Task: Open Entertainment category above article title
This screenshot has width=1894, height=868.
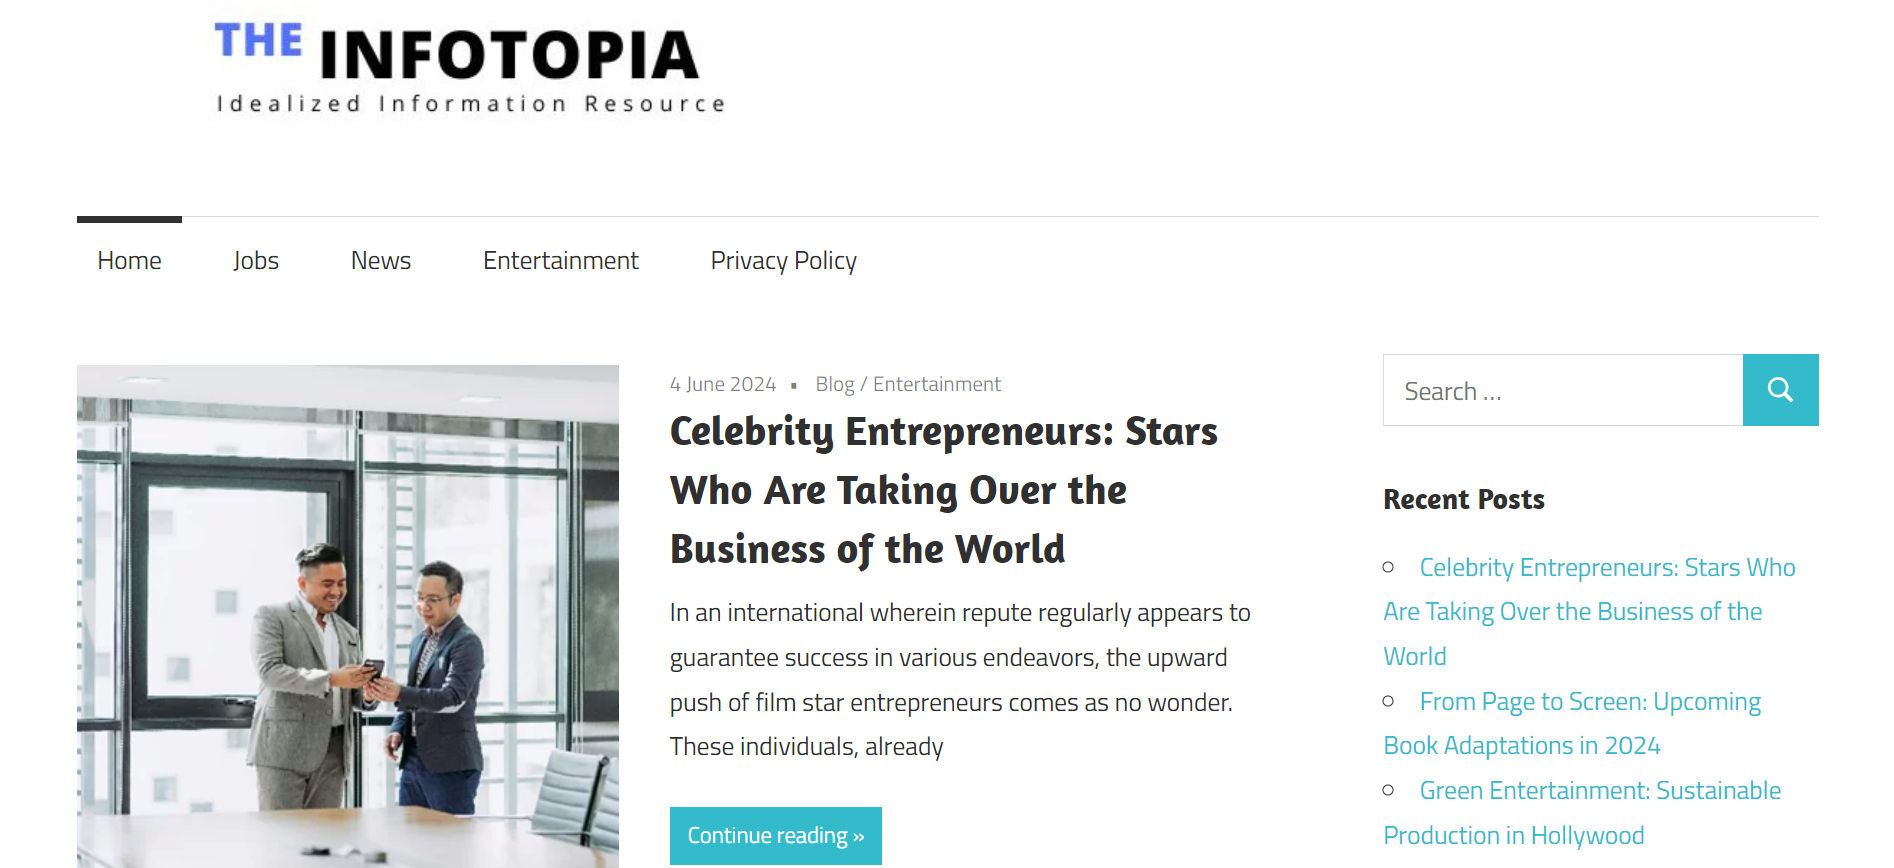Action: coord(936,385)
